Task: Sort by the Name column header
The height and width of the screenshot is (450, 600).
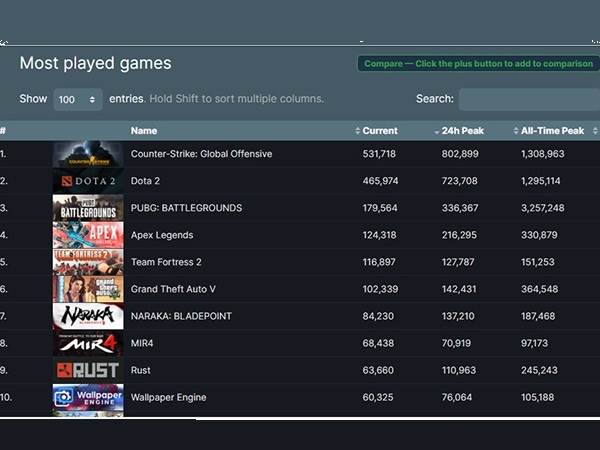Action: pyautogui.click(x=144, y=131)
